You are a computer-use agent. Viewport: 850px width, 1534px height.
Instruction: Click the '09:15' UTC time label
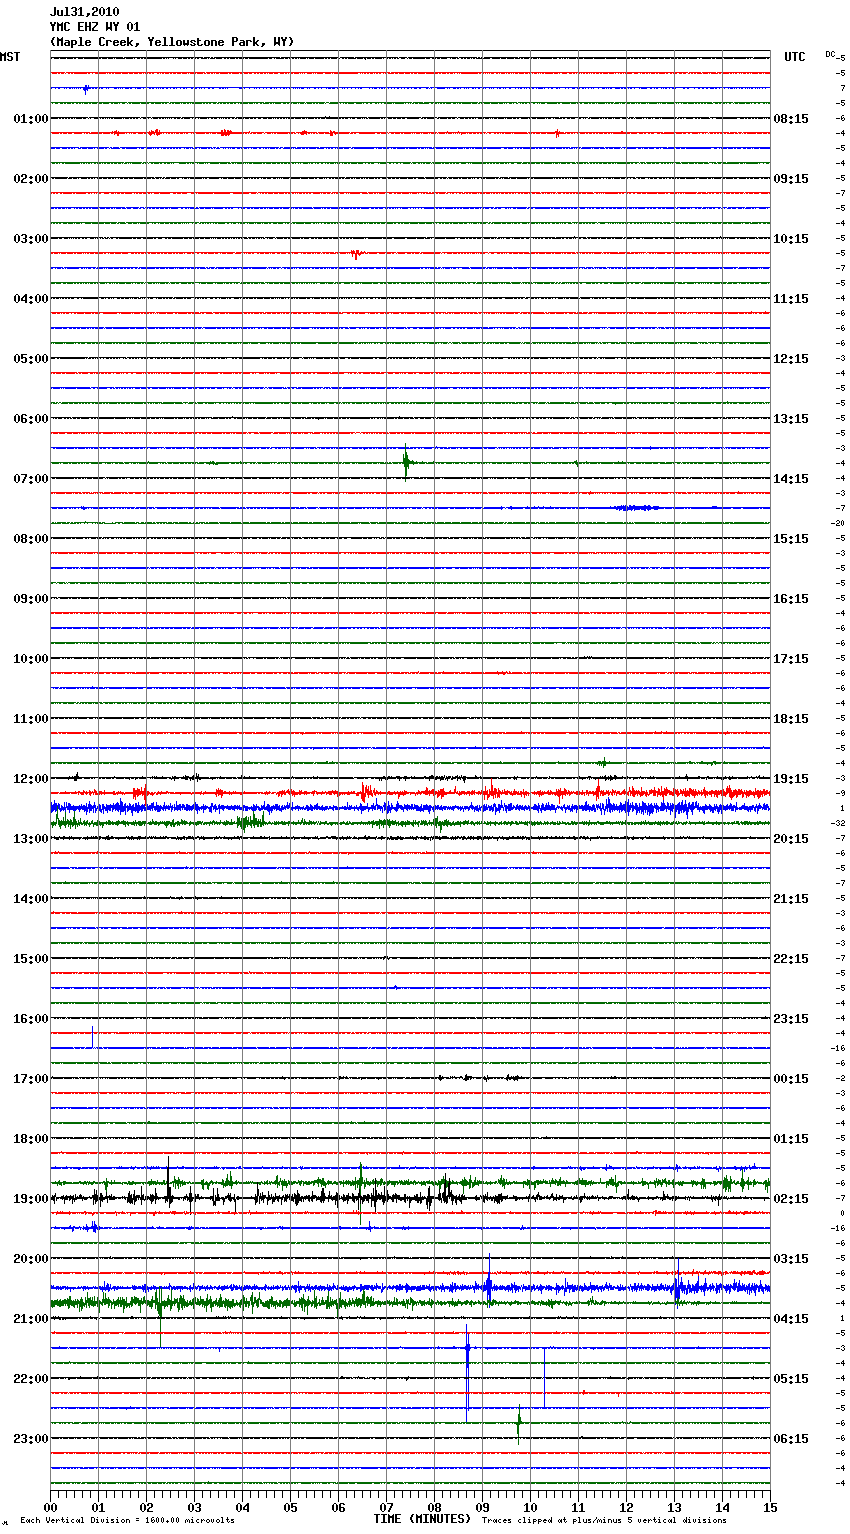click(791, 179)
